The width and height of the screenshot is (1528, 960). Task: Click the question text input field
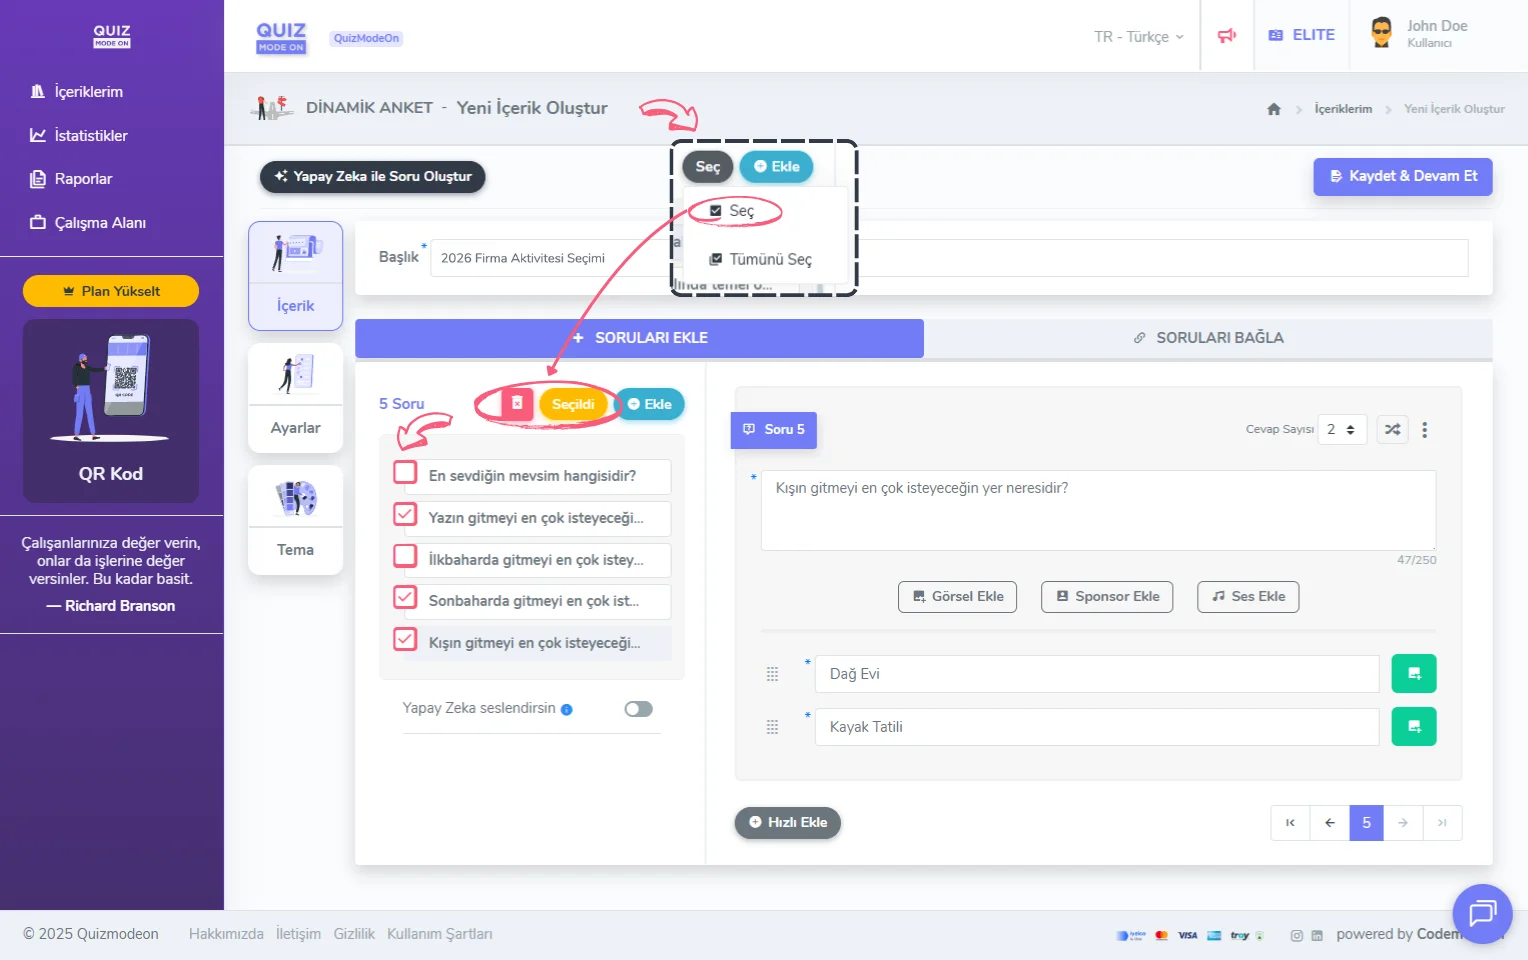click(1097, 510)
